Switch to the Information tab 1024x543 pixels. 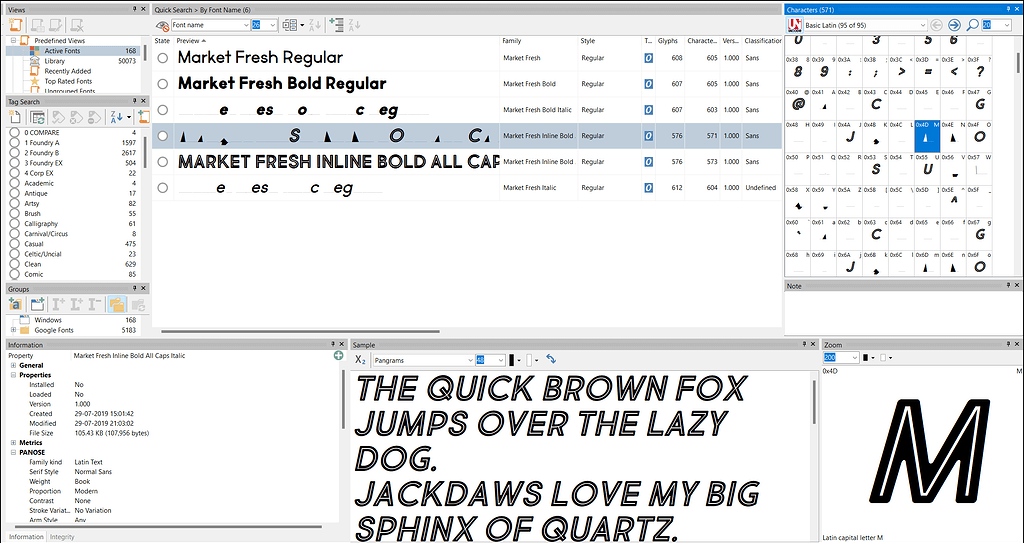tap(26, 537)
